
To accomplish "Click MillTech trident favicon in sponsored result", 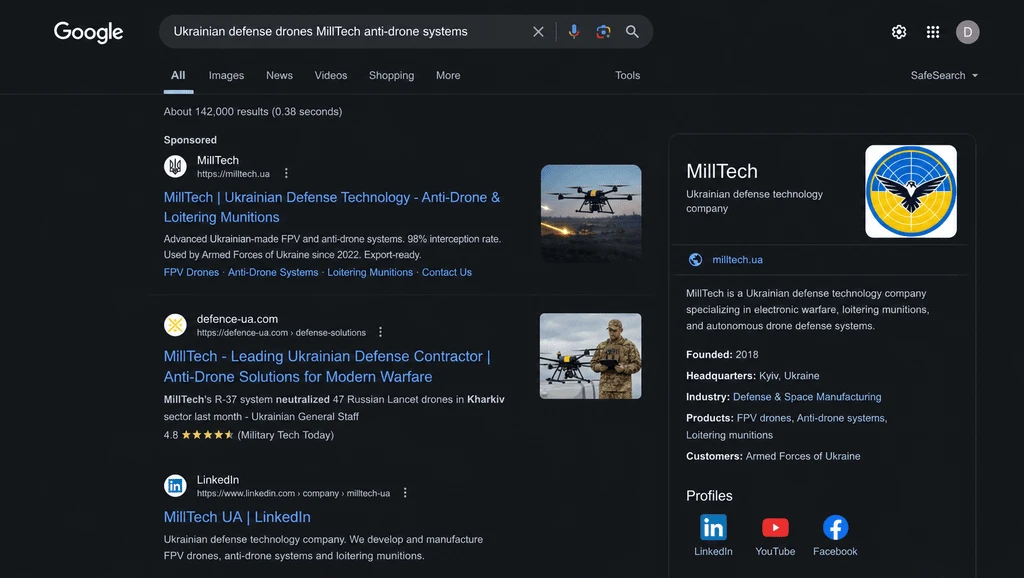I will coord(175,167).
